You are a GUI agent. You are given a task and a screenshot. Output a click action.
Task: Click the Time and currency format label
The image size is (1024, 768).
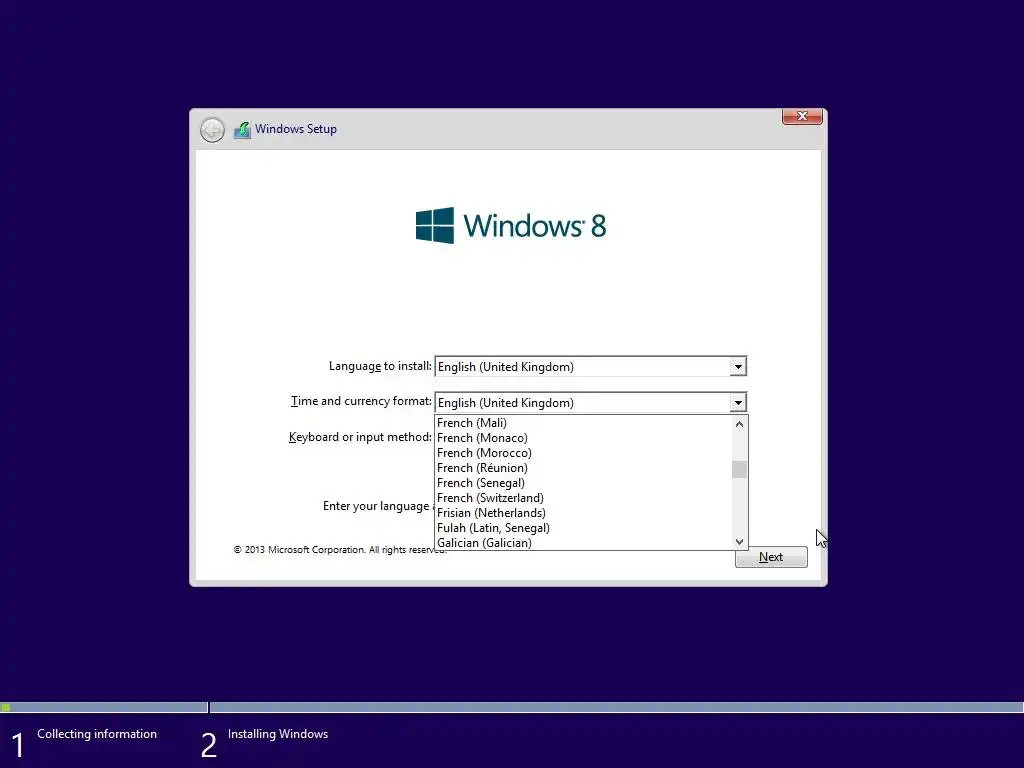[361, 401]
